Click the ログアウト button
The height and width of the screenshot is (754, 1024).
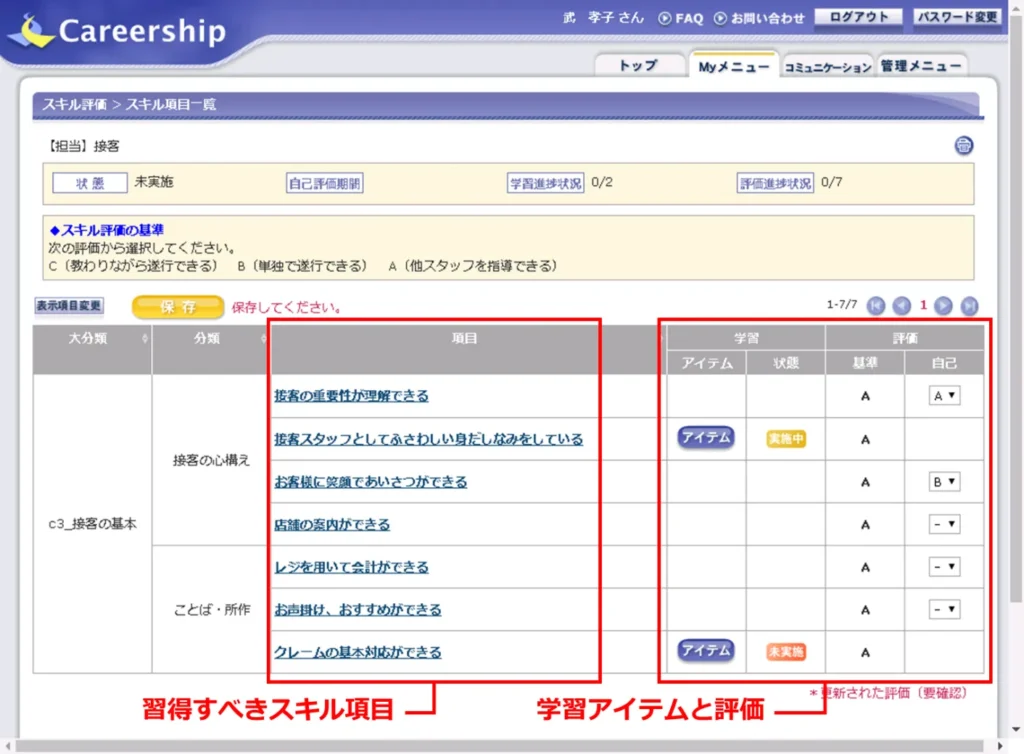(859, 17)
